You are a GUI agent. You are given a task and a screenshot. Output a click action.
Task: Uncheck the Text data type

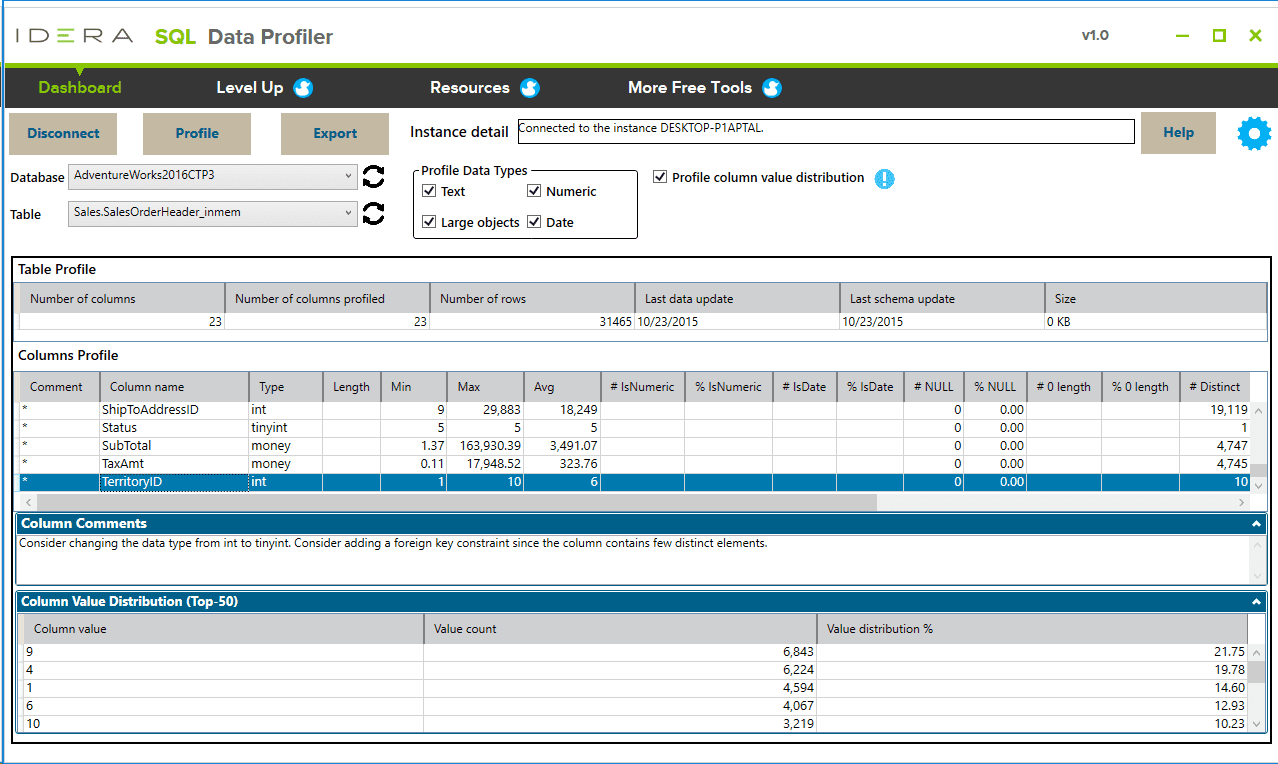point(429,191)
